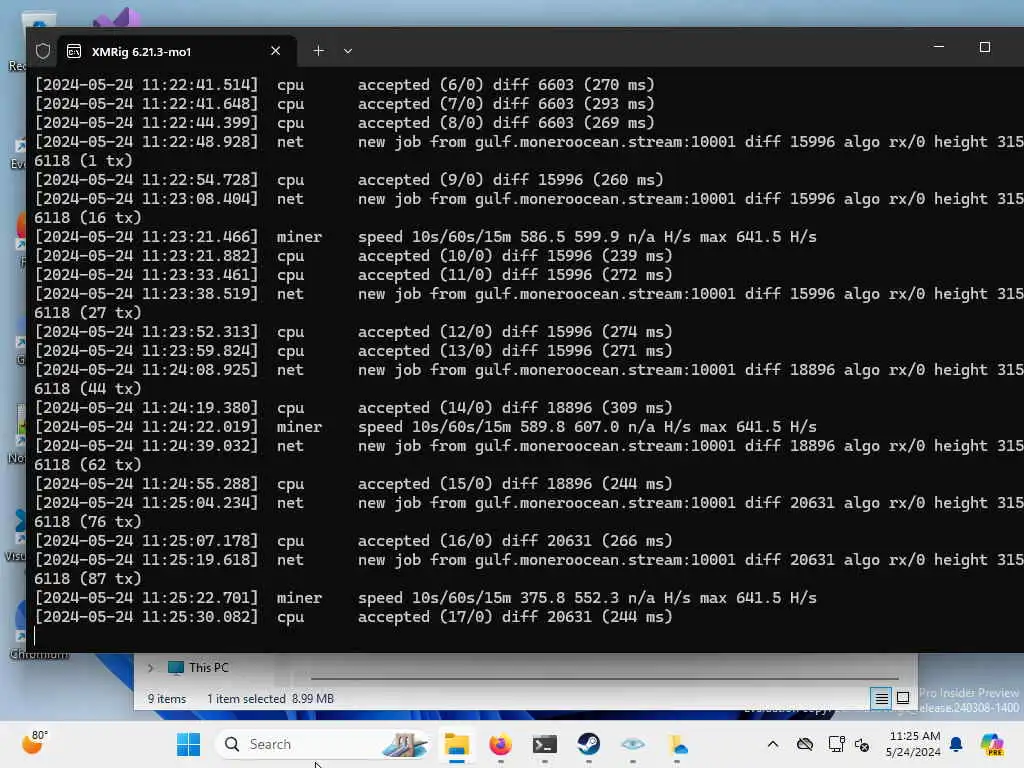Click the 'accepted (9/0) diff 15996' line
Viewport: 1024px width, 768px height.
(349, 180)
